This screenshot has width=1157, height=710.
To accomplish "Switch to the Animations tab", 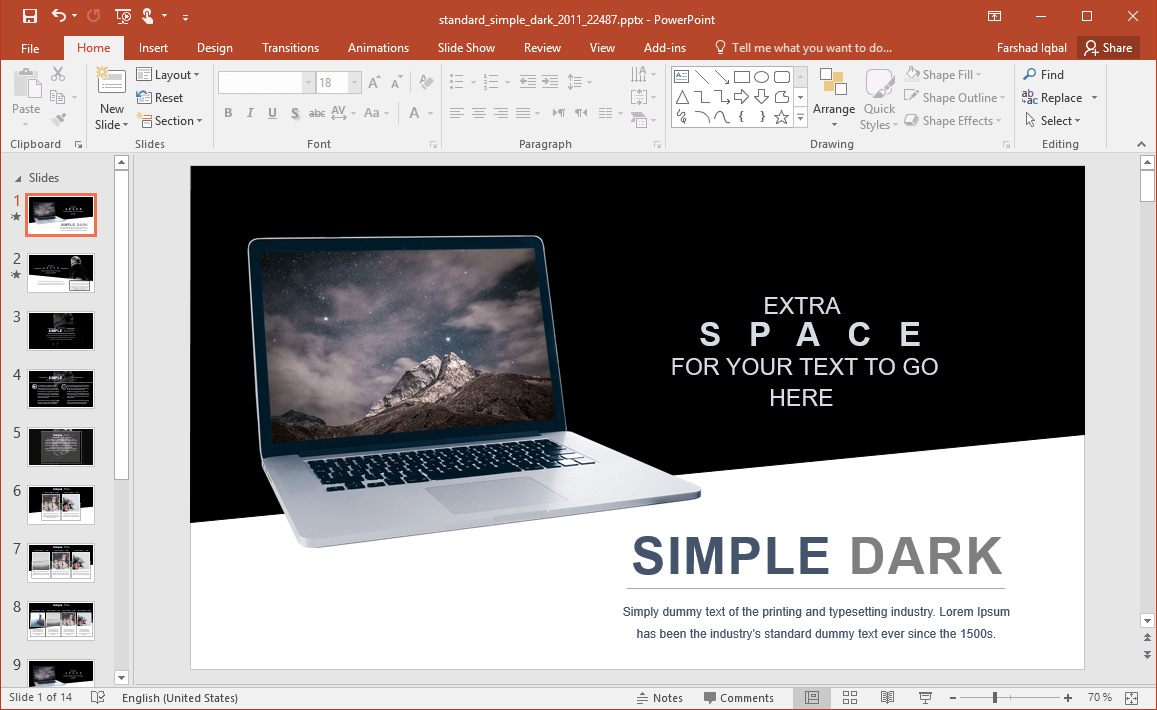I will pyautogui.click(x=379, y=48).
